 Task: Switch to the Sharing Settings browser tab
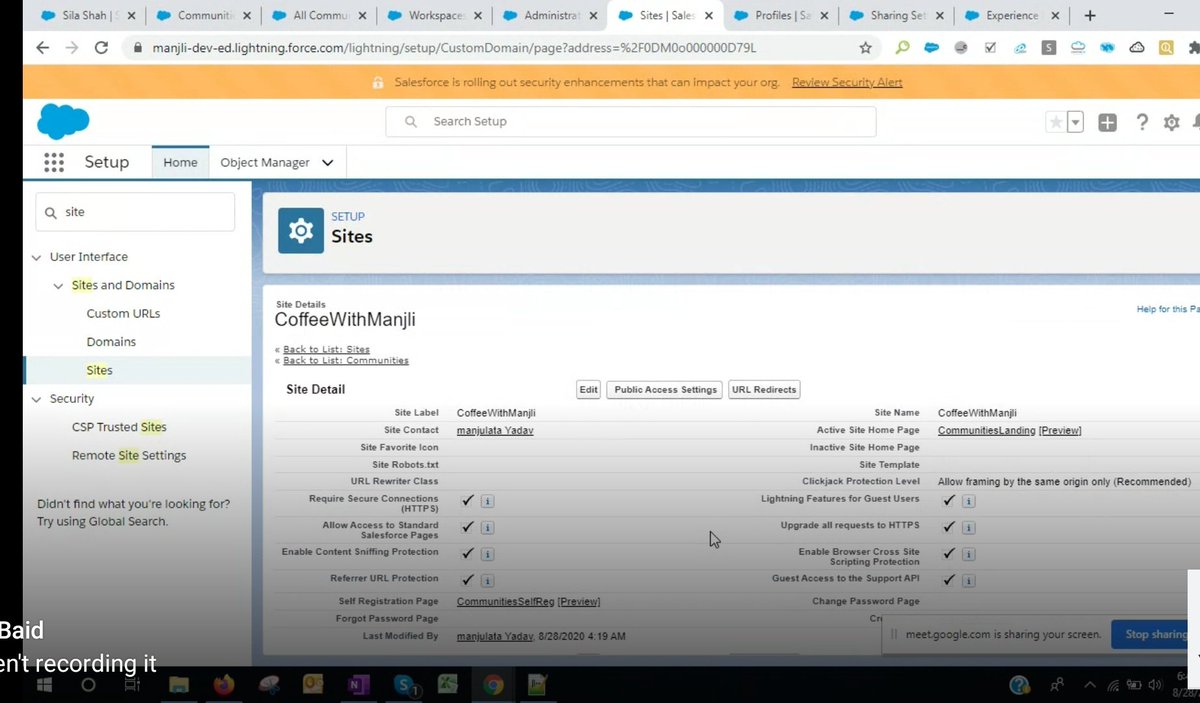[895, 15]
